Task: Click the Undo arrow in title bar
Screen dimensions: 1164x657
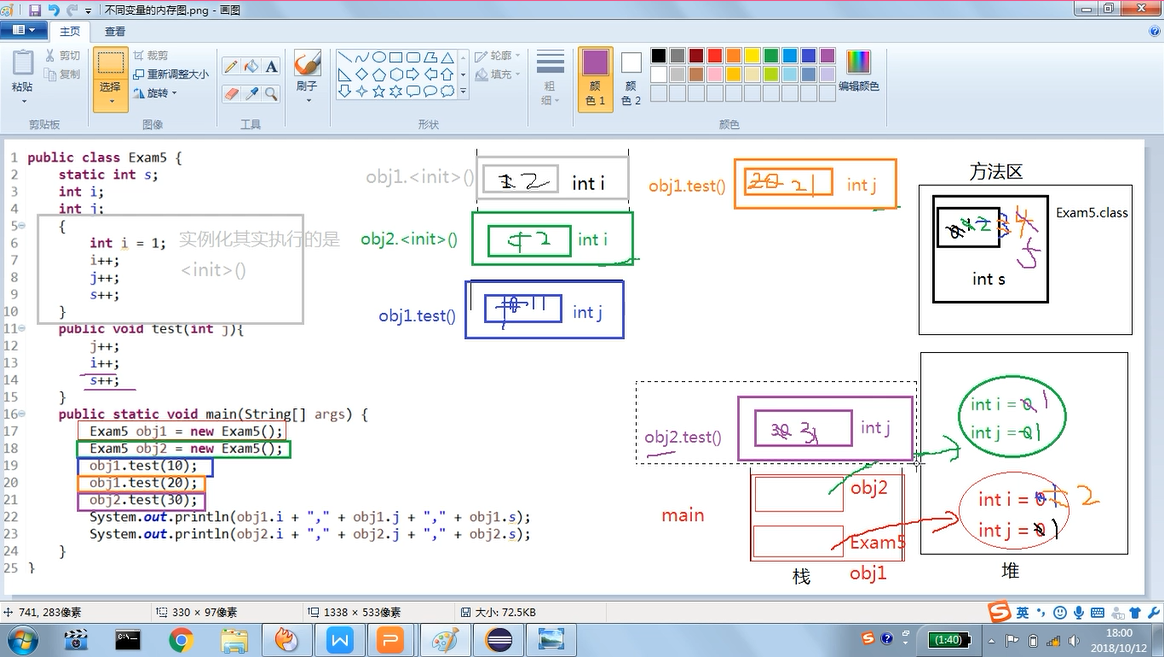Action: pos(53,10)
